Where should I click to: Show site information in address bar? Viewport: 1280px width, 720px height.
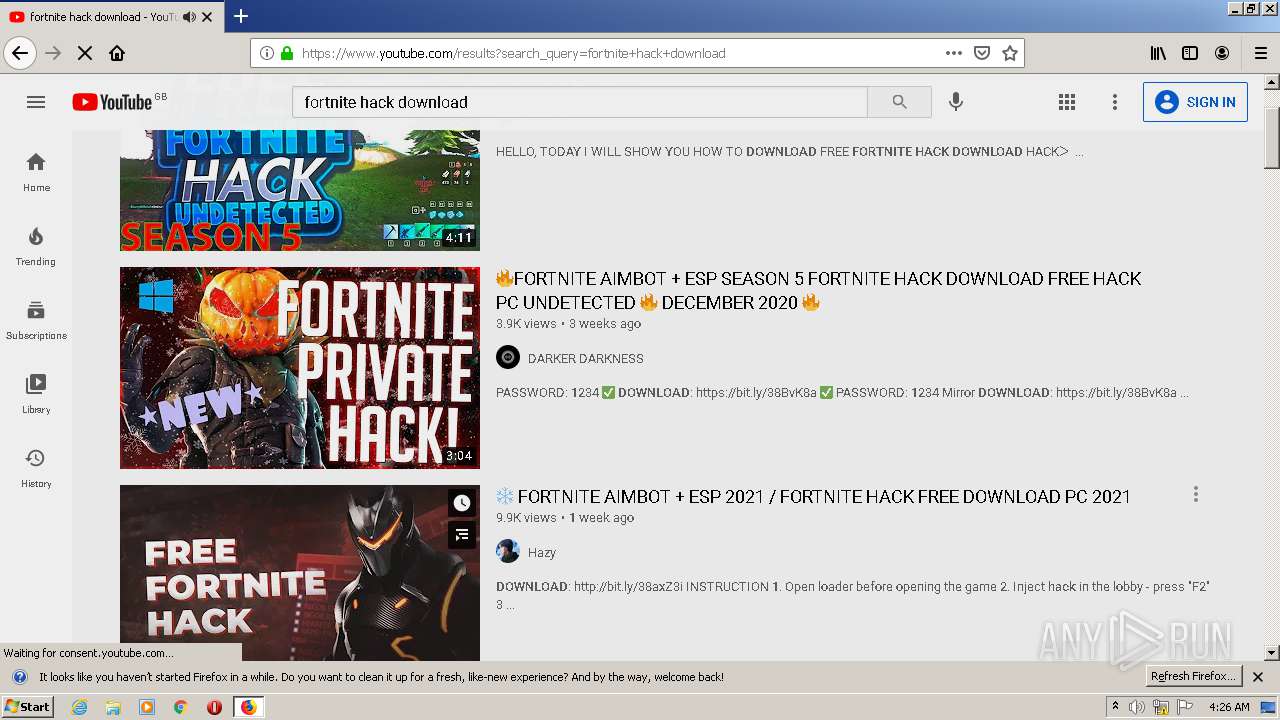pyautogui.click(x=267, y=53)
